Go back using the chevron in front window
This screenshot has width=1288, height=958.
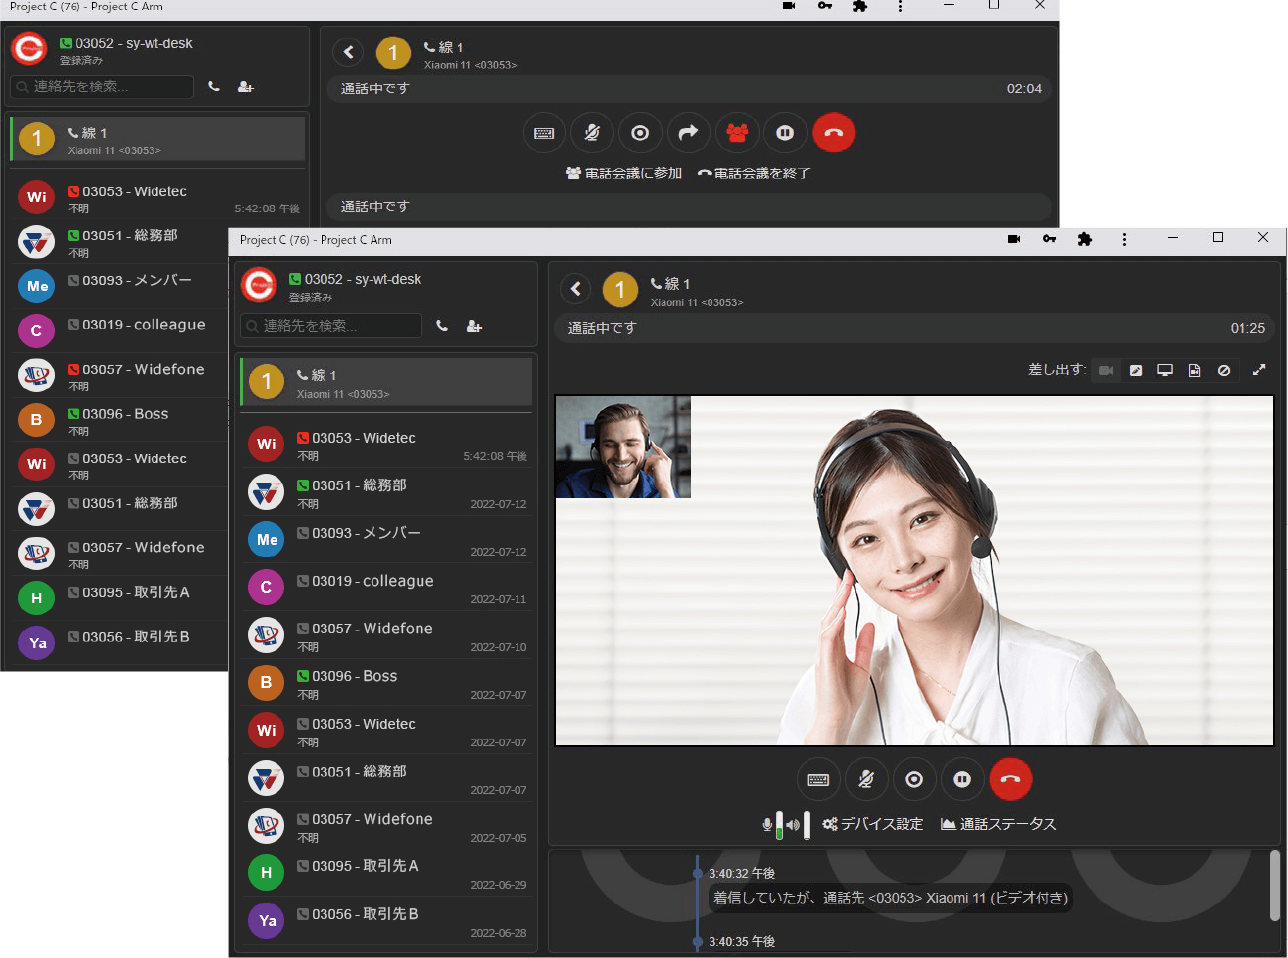[575, 289]
